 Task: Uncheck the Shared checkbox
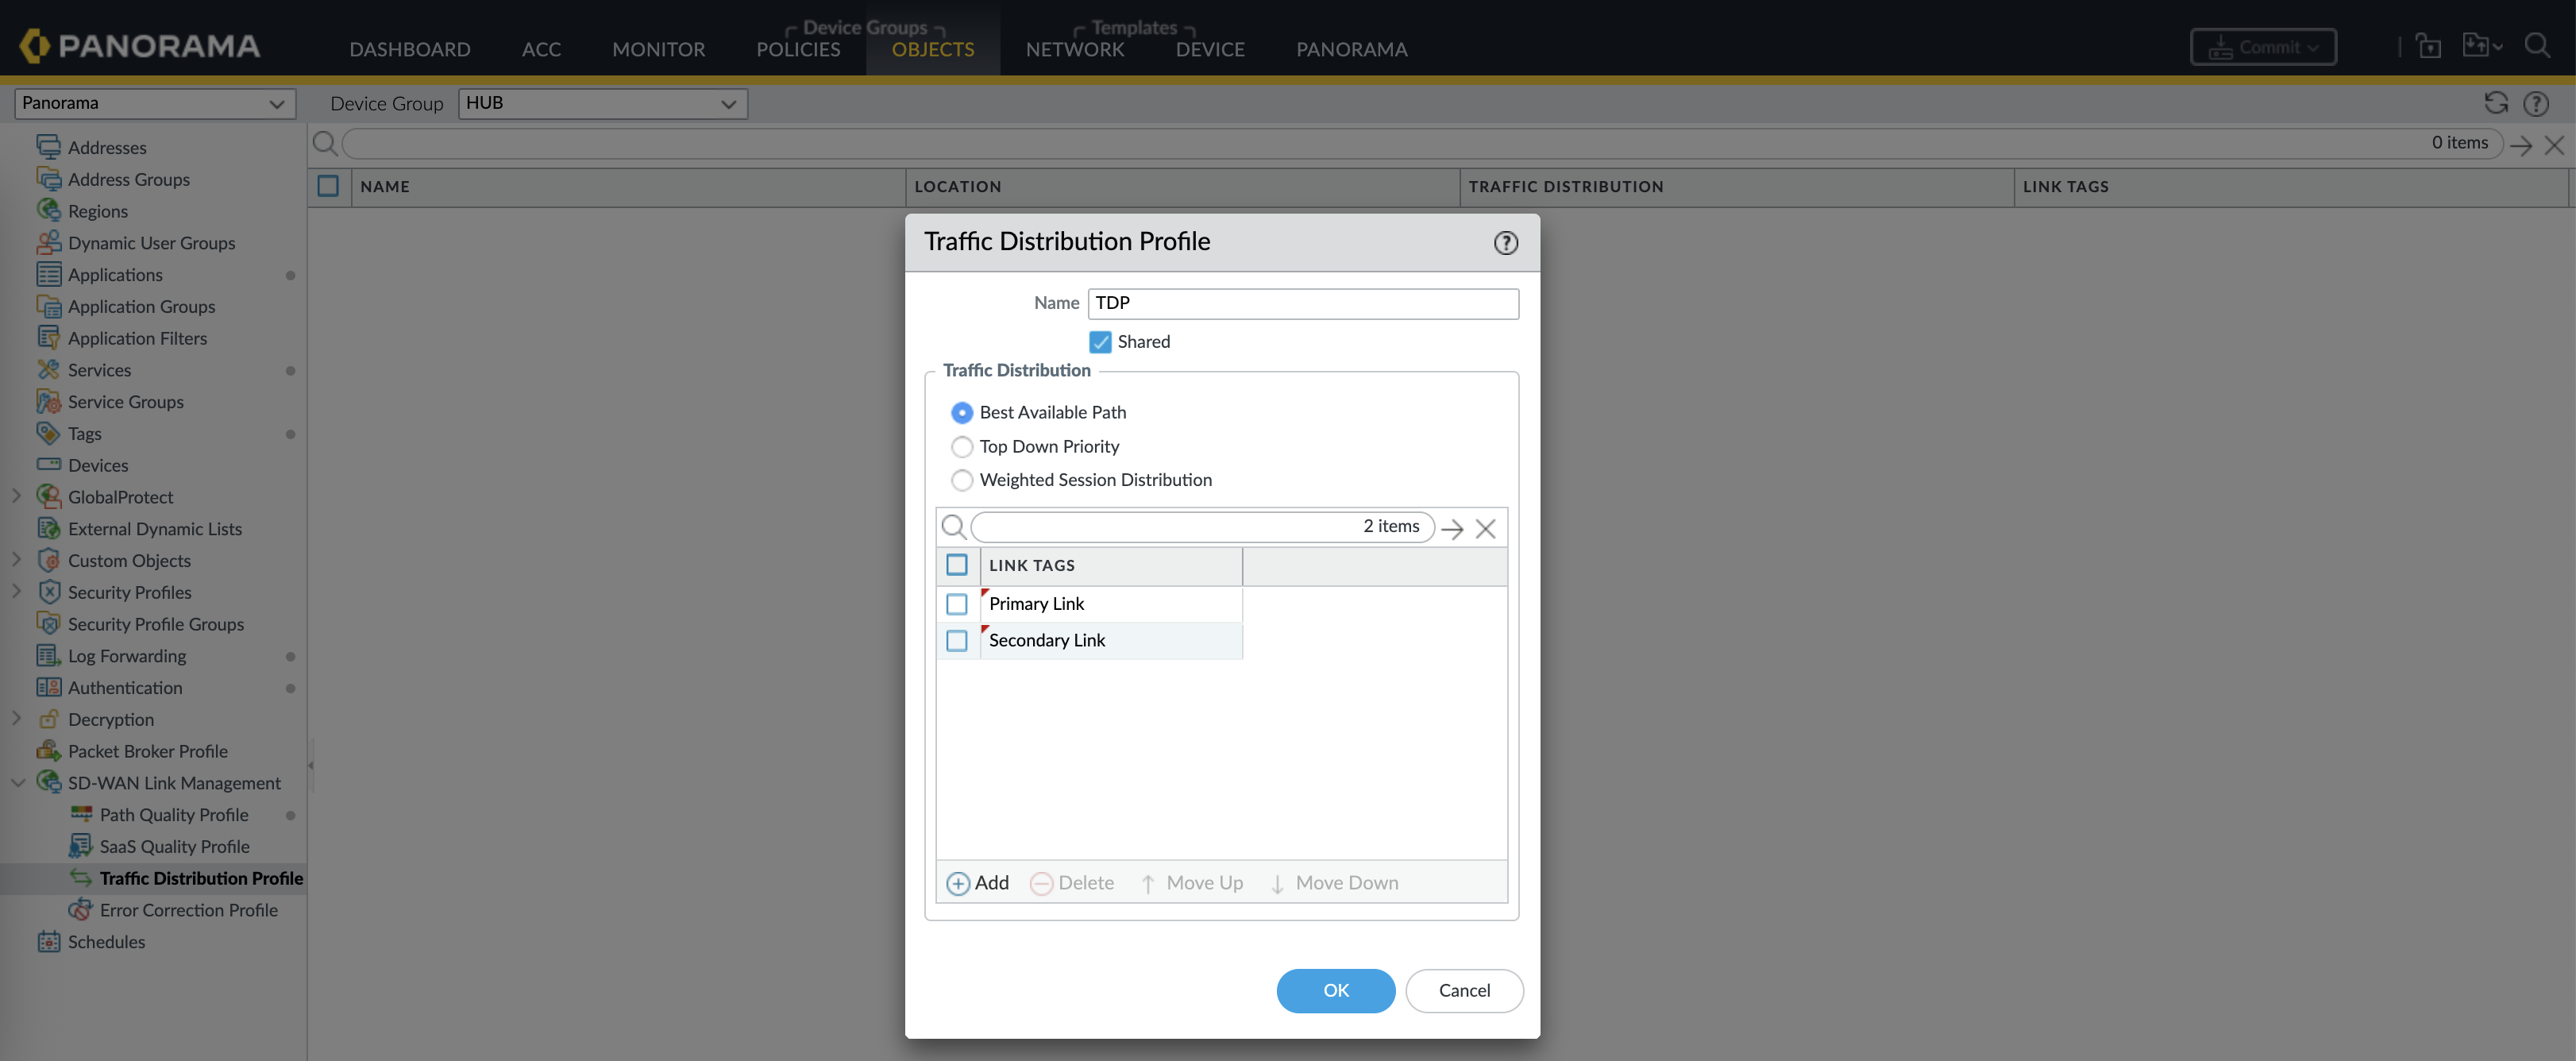(x=1100, y=342)
